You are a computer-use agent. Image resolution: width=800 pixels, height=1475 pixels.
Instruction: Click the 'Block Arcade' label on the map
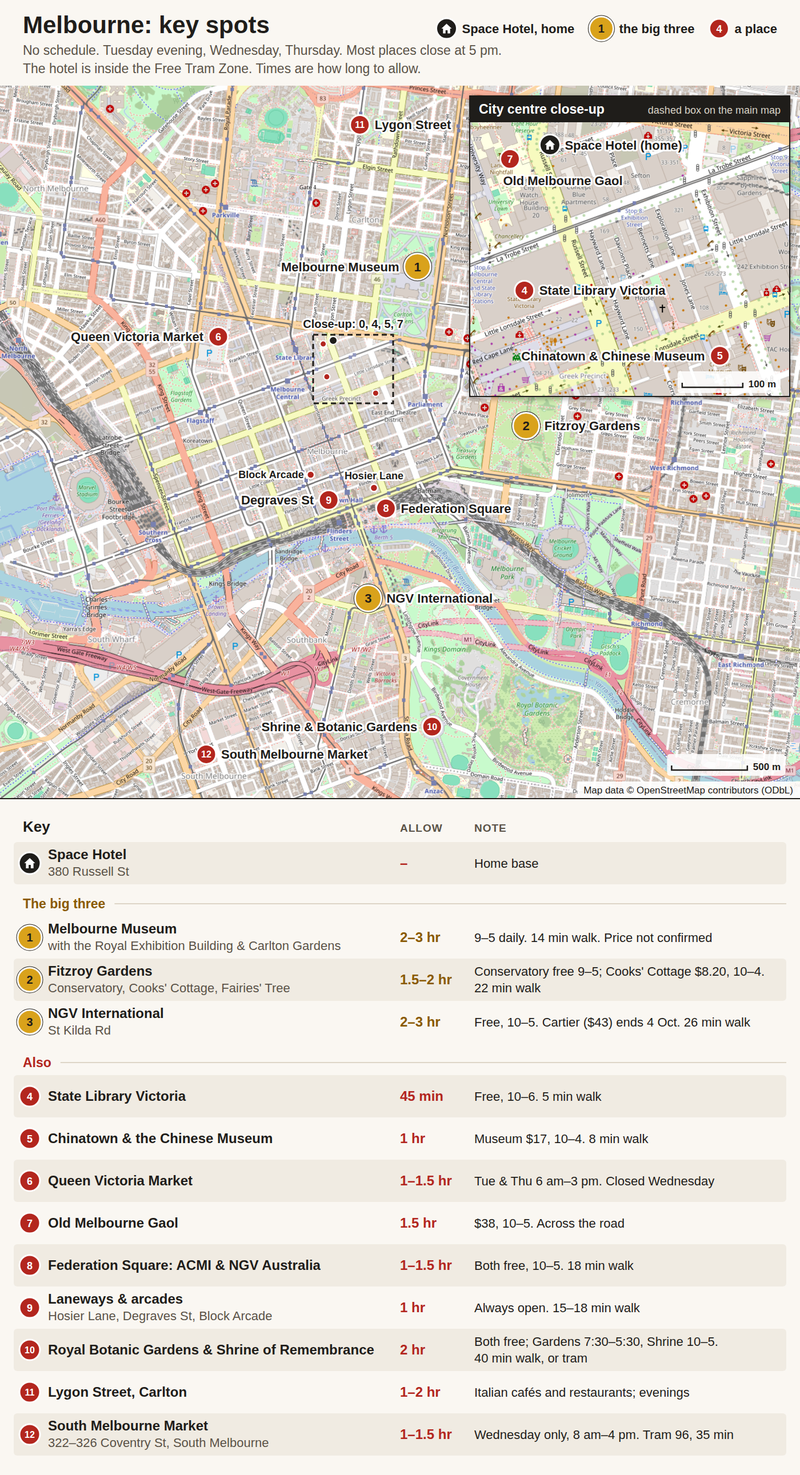(270, 474)
